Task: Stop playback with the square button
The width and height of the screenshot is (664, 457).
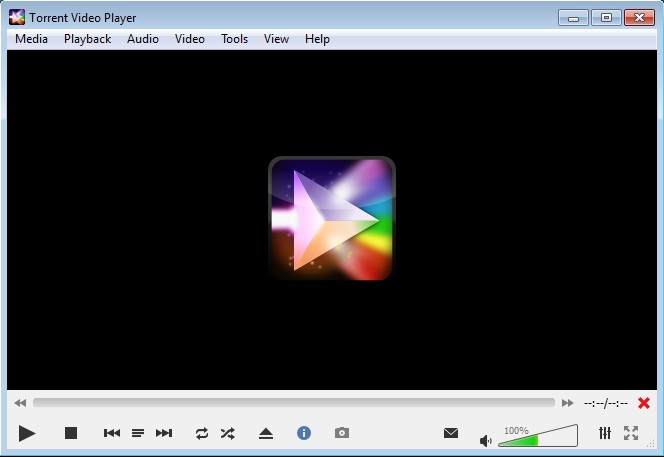Action: (x=71, y=433)
